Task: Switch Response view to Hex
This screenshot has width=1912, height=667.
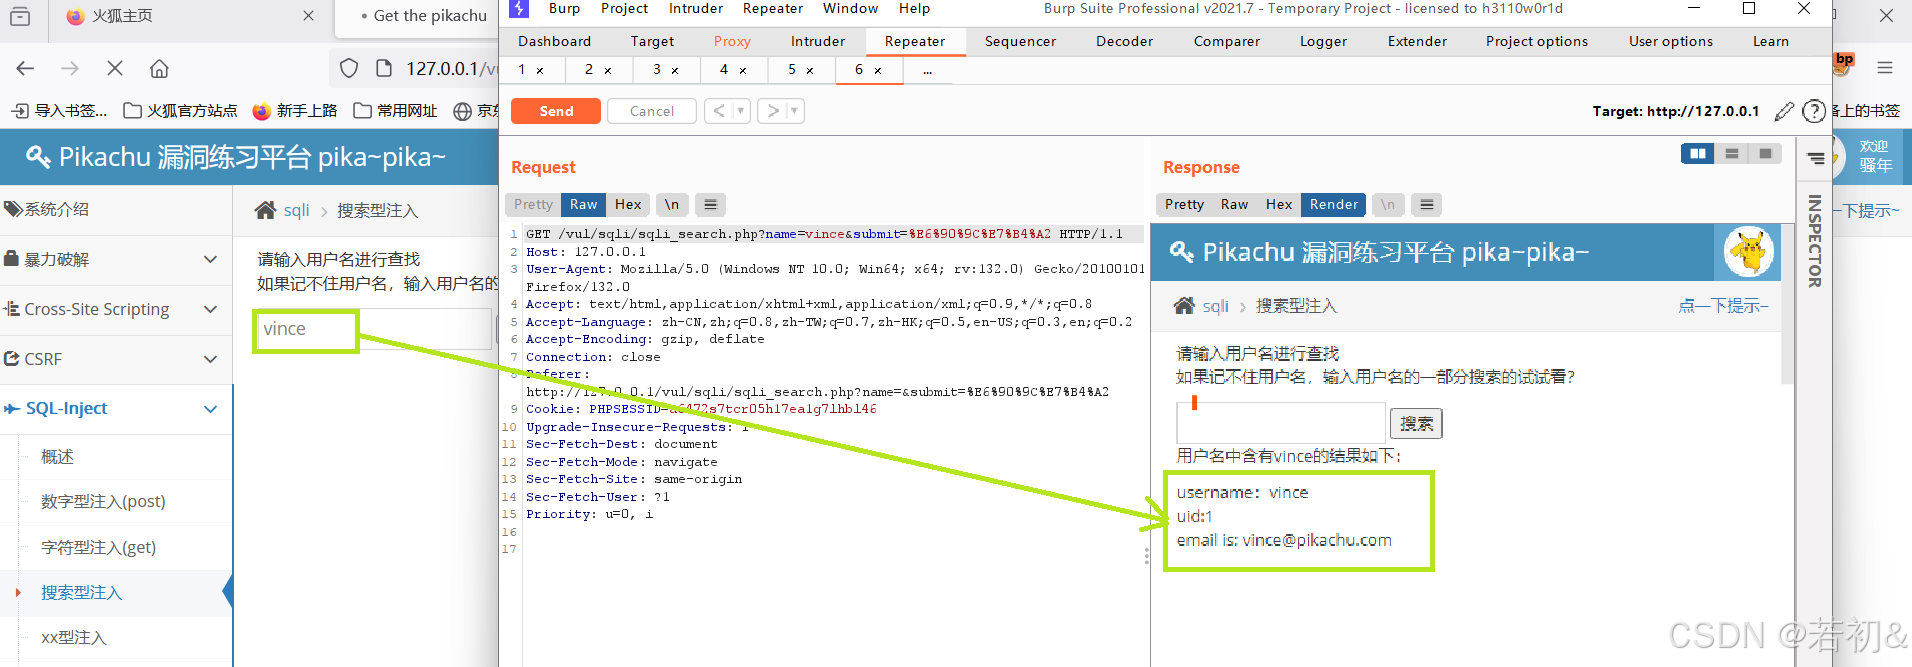Action: click(x=1279, y=204)
